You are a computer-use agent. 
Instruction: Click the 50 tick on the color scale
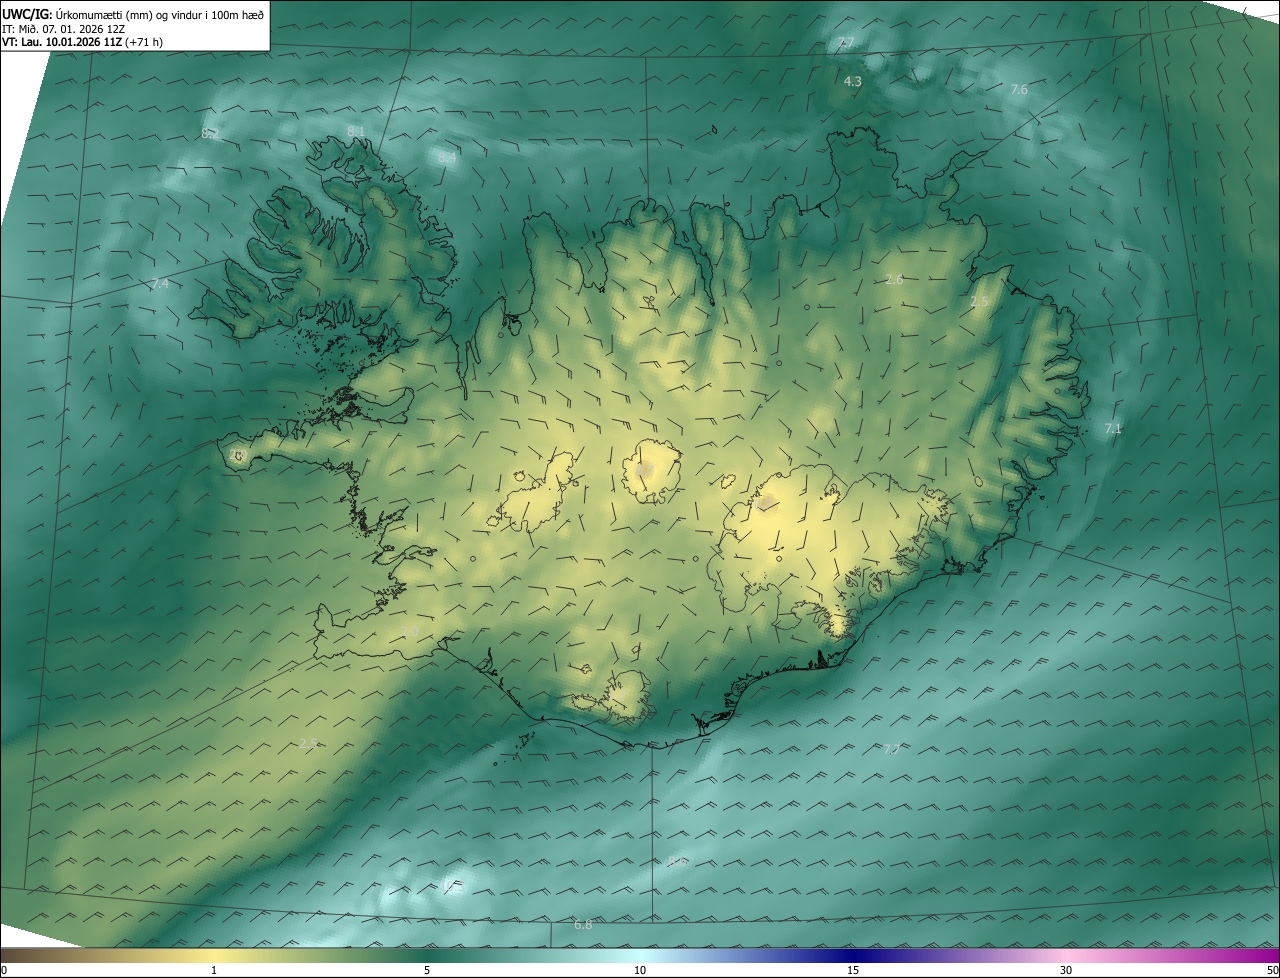tap(1272, 970)
